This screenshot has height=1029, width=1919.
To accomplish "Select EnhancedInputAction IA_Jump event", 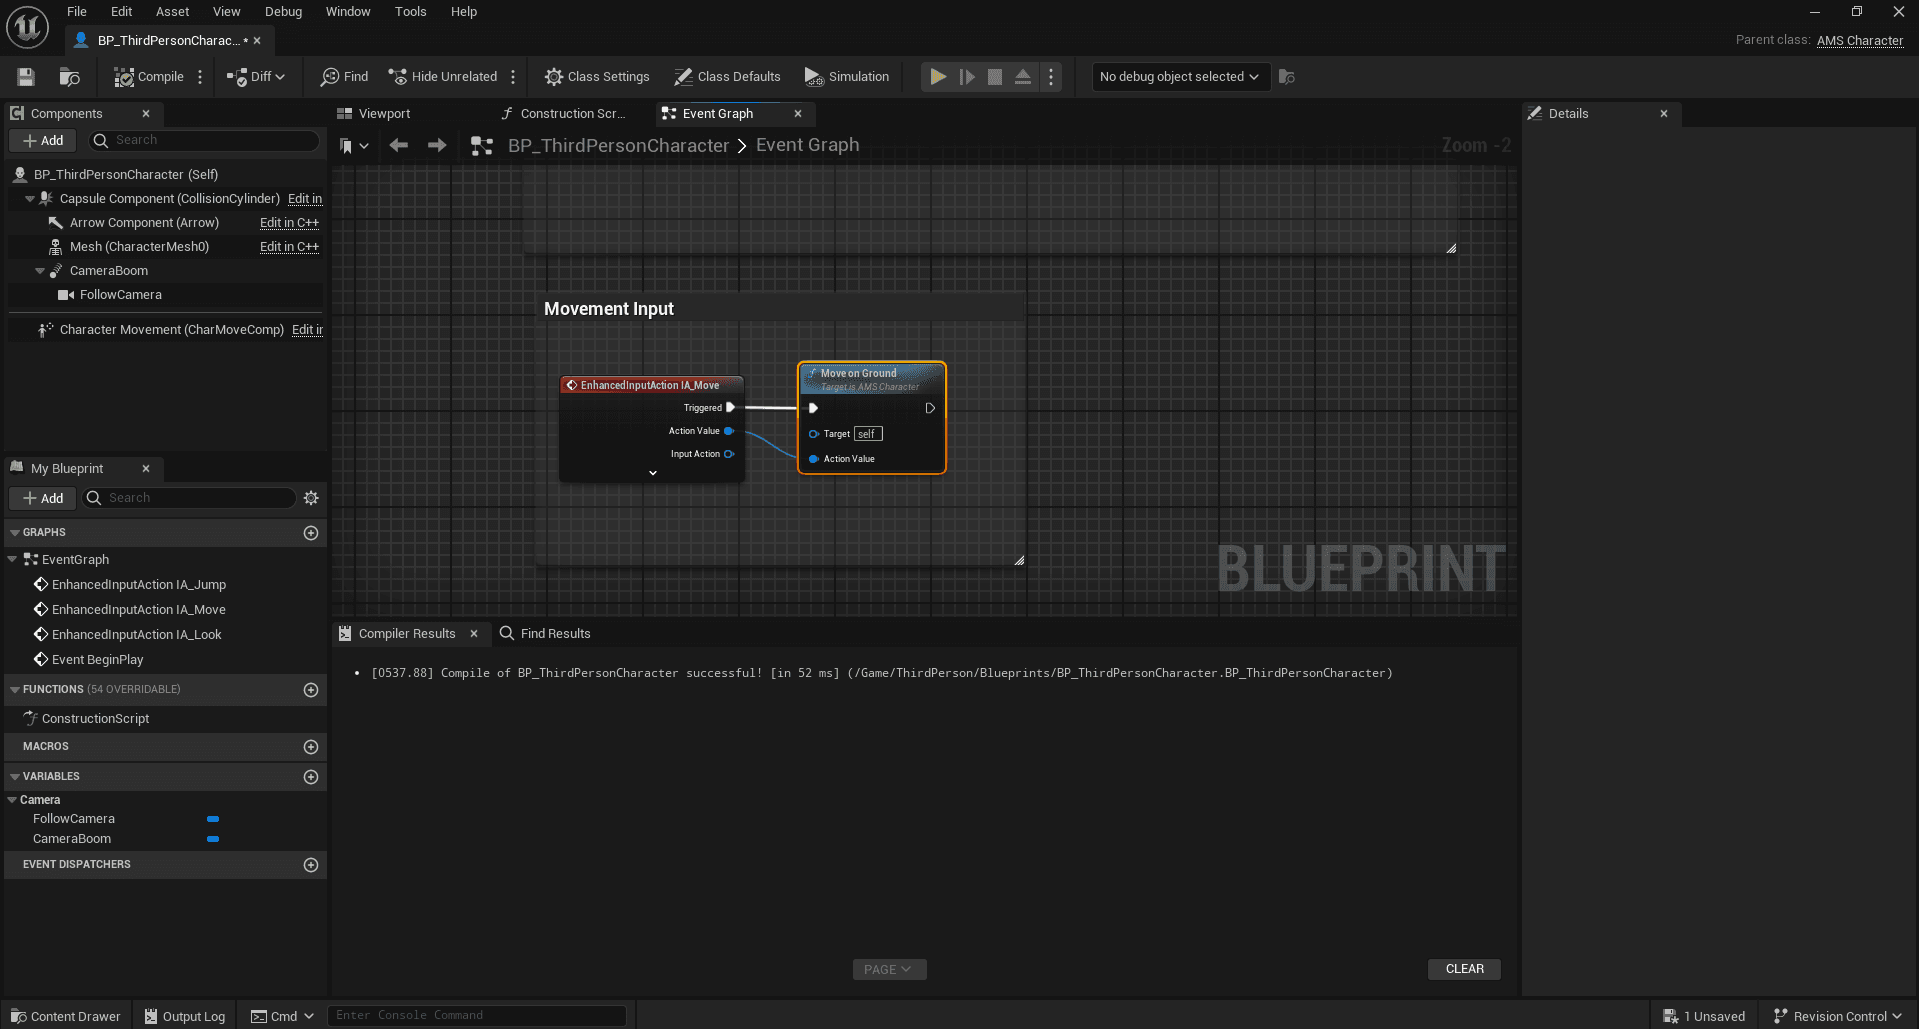I will 138,585.
